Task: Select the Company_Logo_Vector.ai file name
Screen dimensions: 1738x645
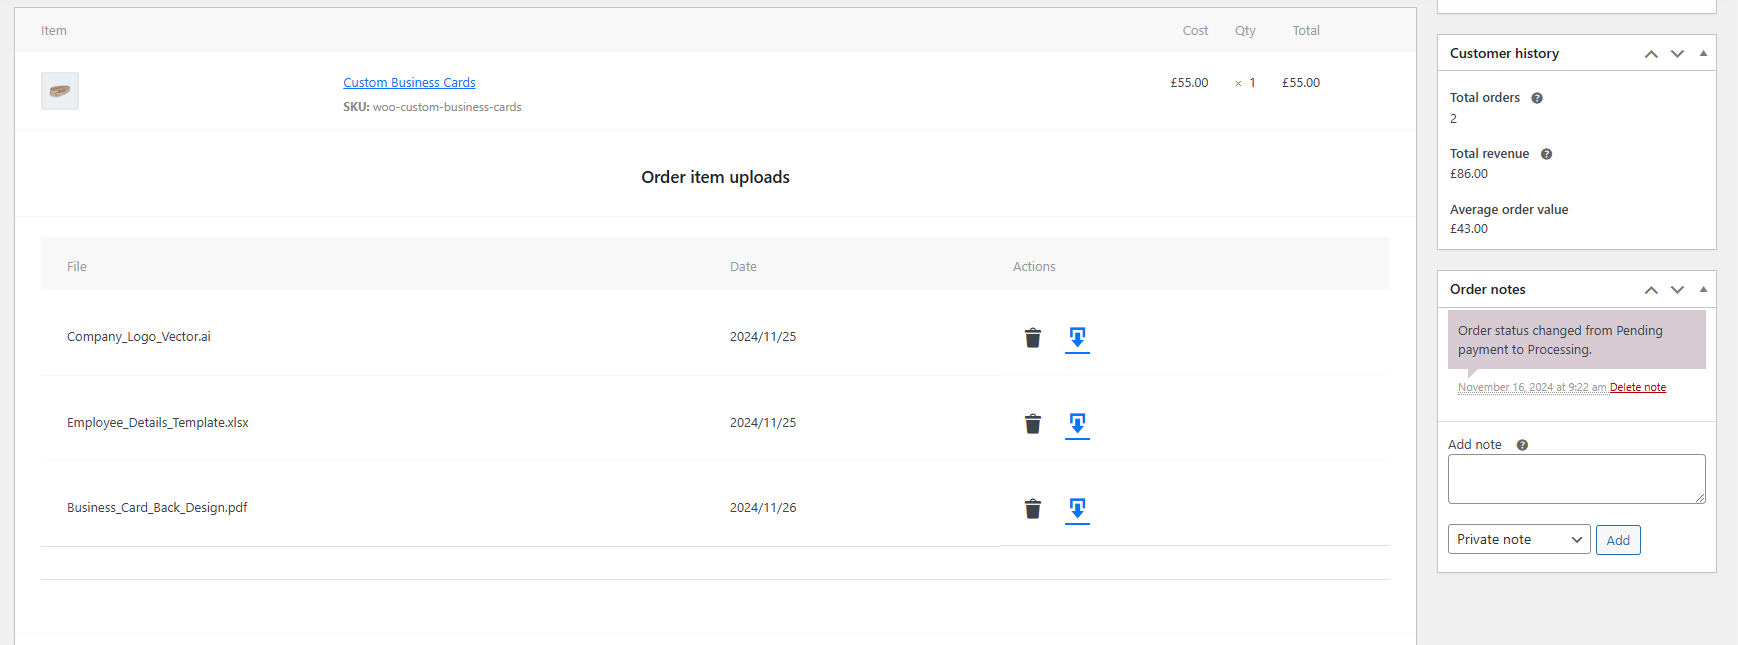Action: [139, 337]
